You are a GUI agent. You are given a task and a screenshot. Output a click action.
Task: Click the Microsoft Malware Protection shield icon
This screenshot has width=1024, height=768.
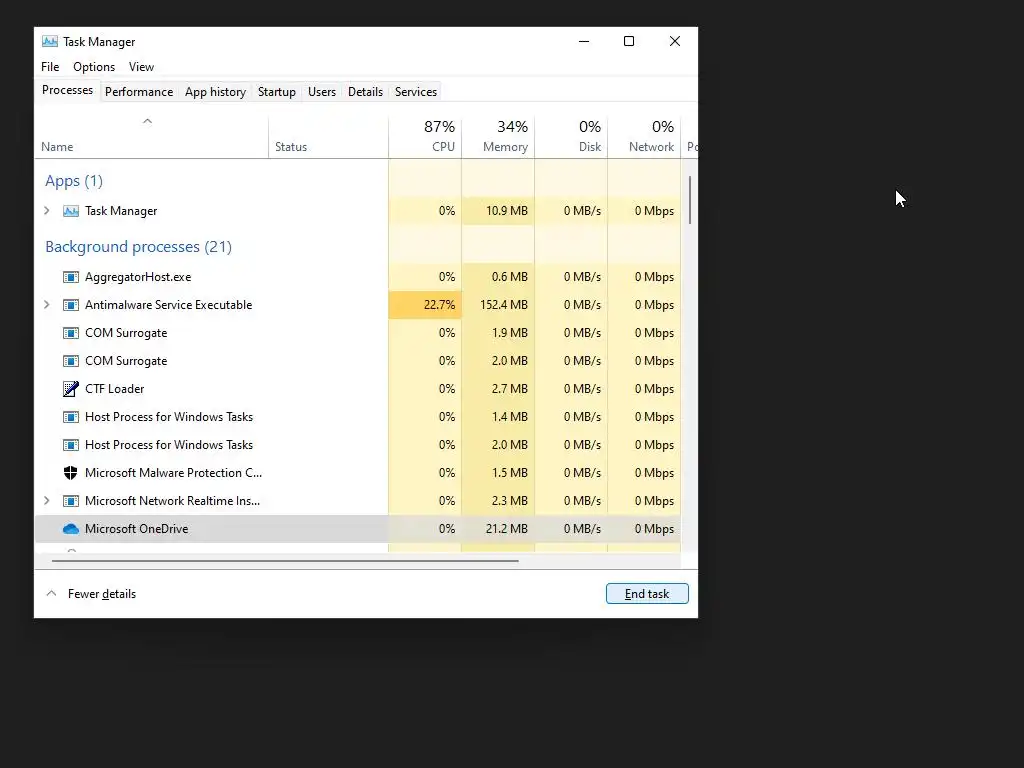pyautogui.click(x=71, y=473)
